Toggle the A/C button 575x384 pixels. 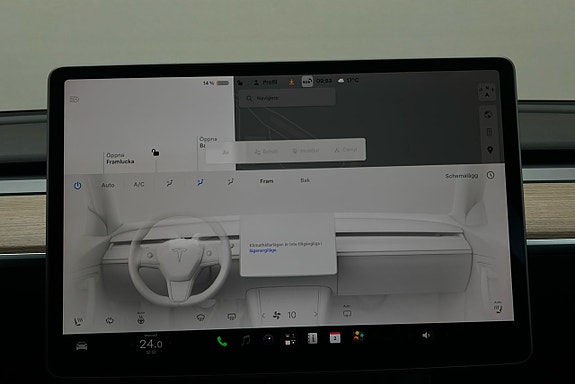pos(139,184)
